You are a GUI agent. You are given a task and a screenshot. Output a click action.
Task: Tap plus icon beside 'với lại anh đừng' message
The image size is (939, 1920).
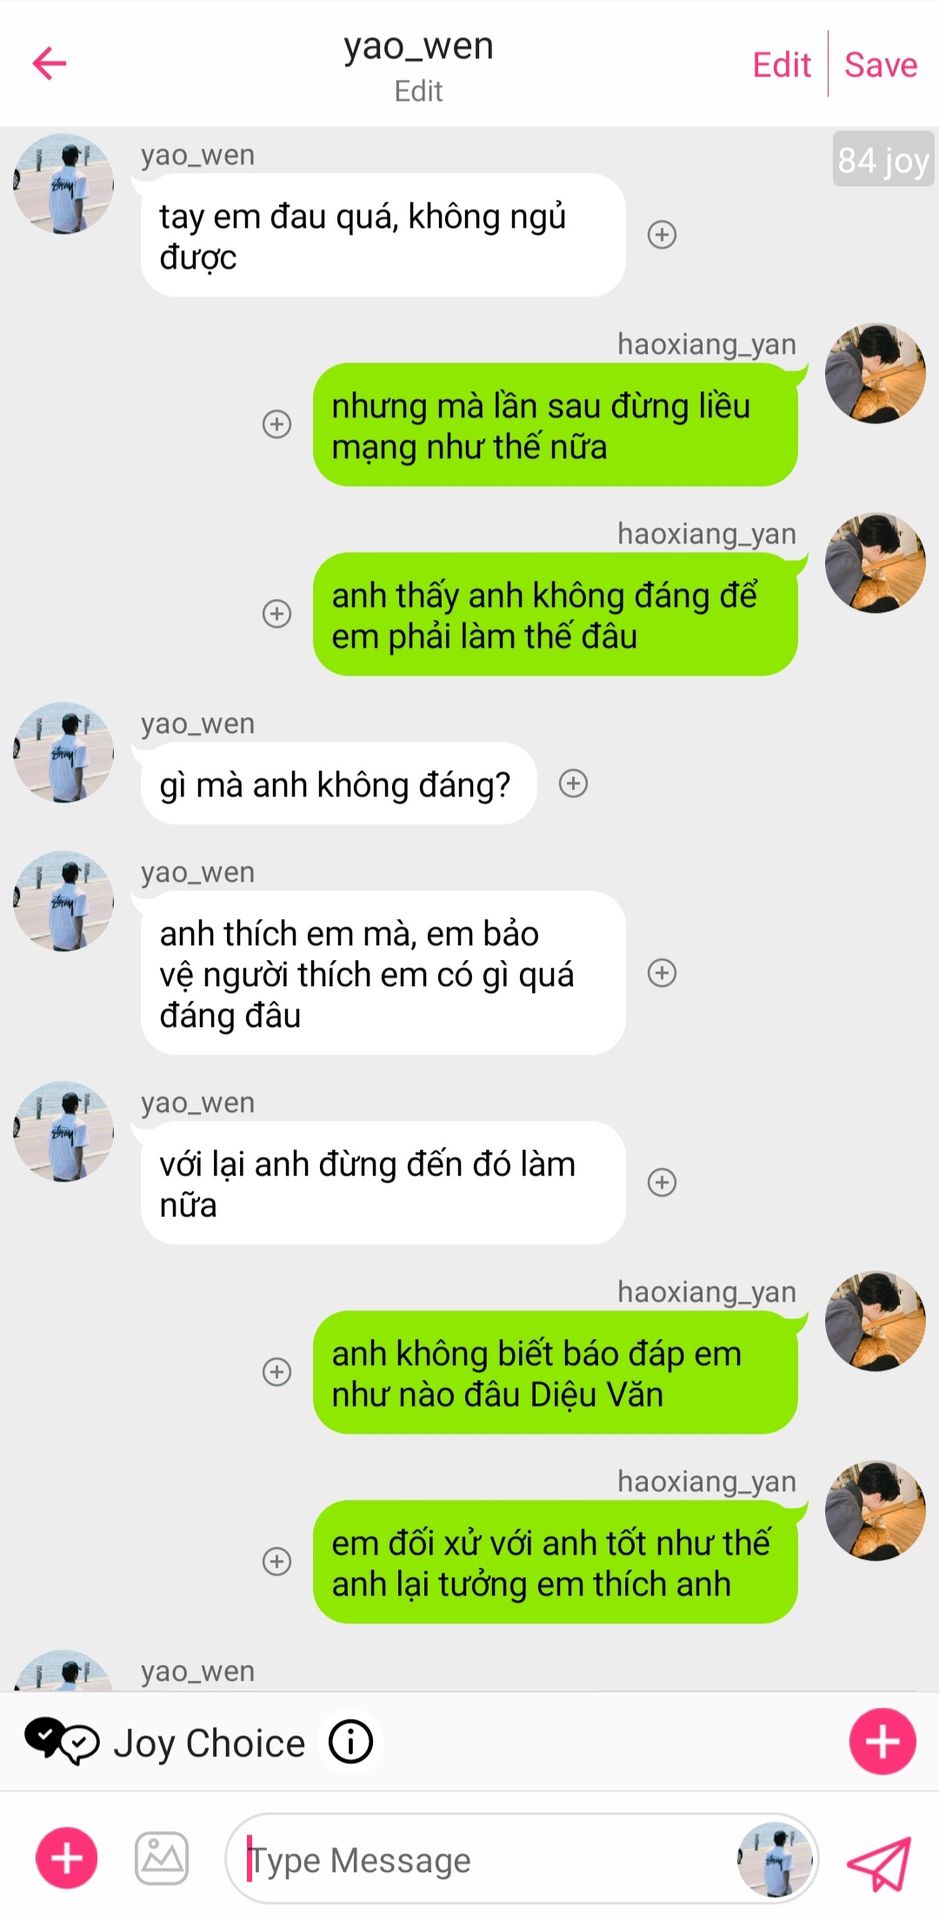(x=662, y=1182)
